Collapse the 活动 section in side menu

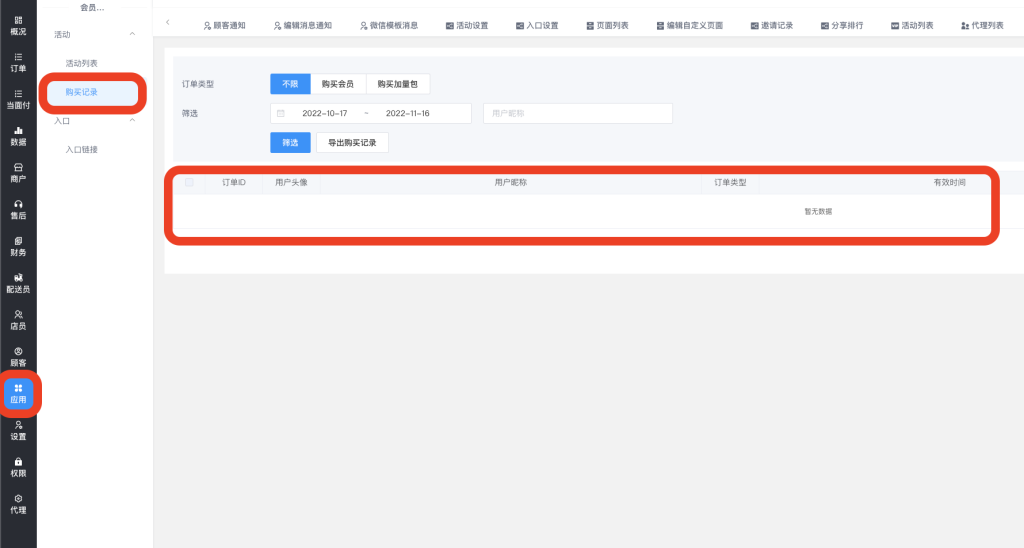[x=133, y=35]
